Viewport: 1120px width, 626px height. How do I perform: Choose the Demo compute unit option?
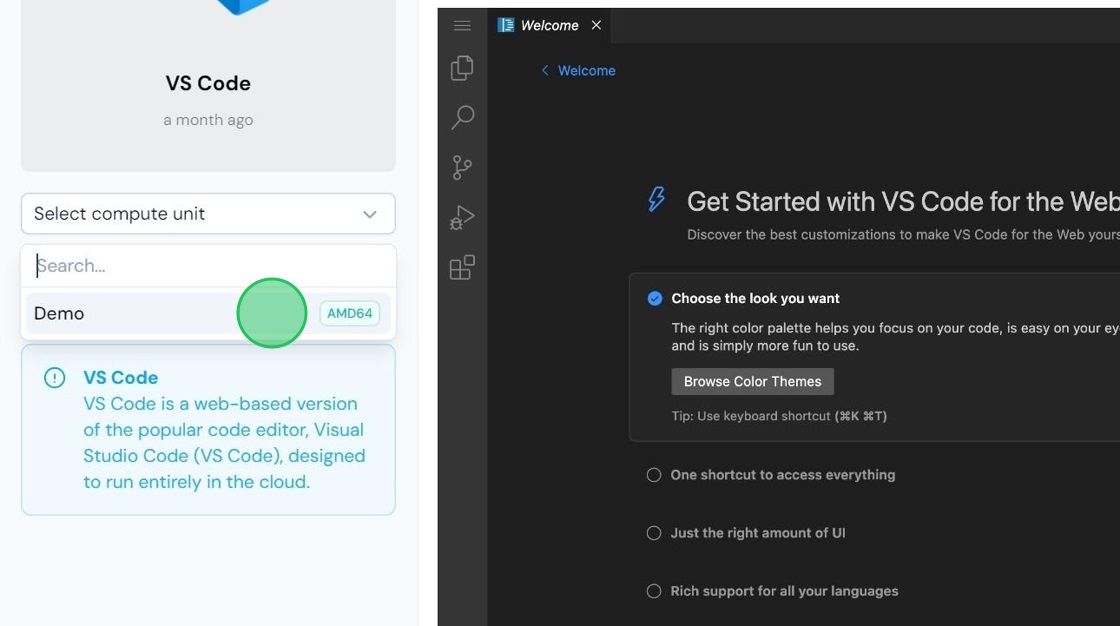(208, 313)
